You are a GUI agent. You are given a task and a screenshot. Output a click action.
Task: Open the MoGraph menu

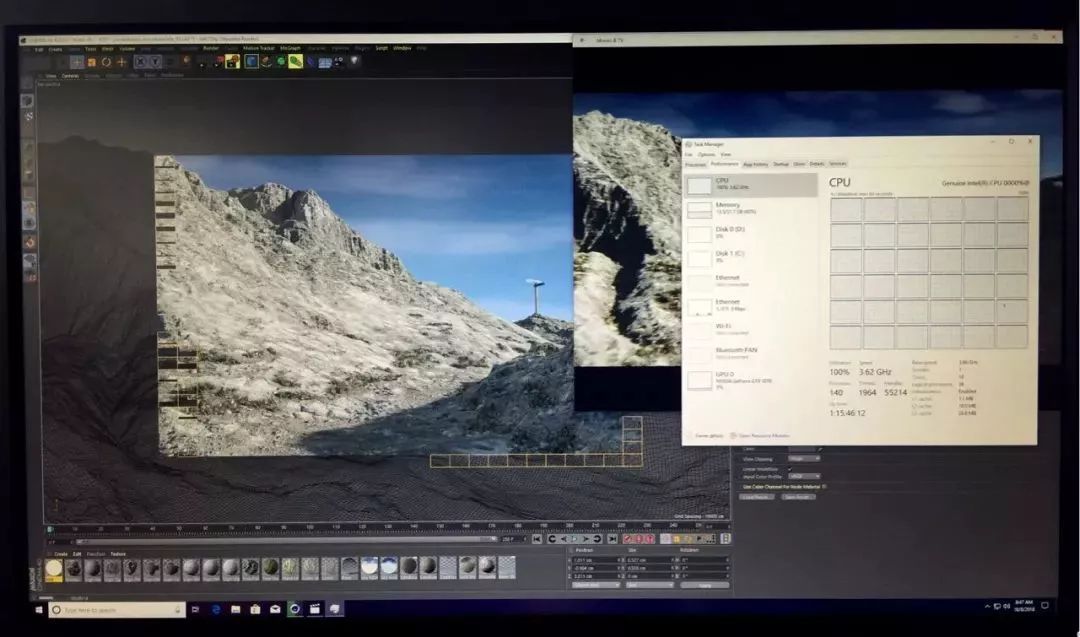click(290, 48)
